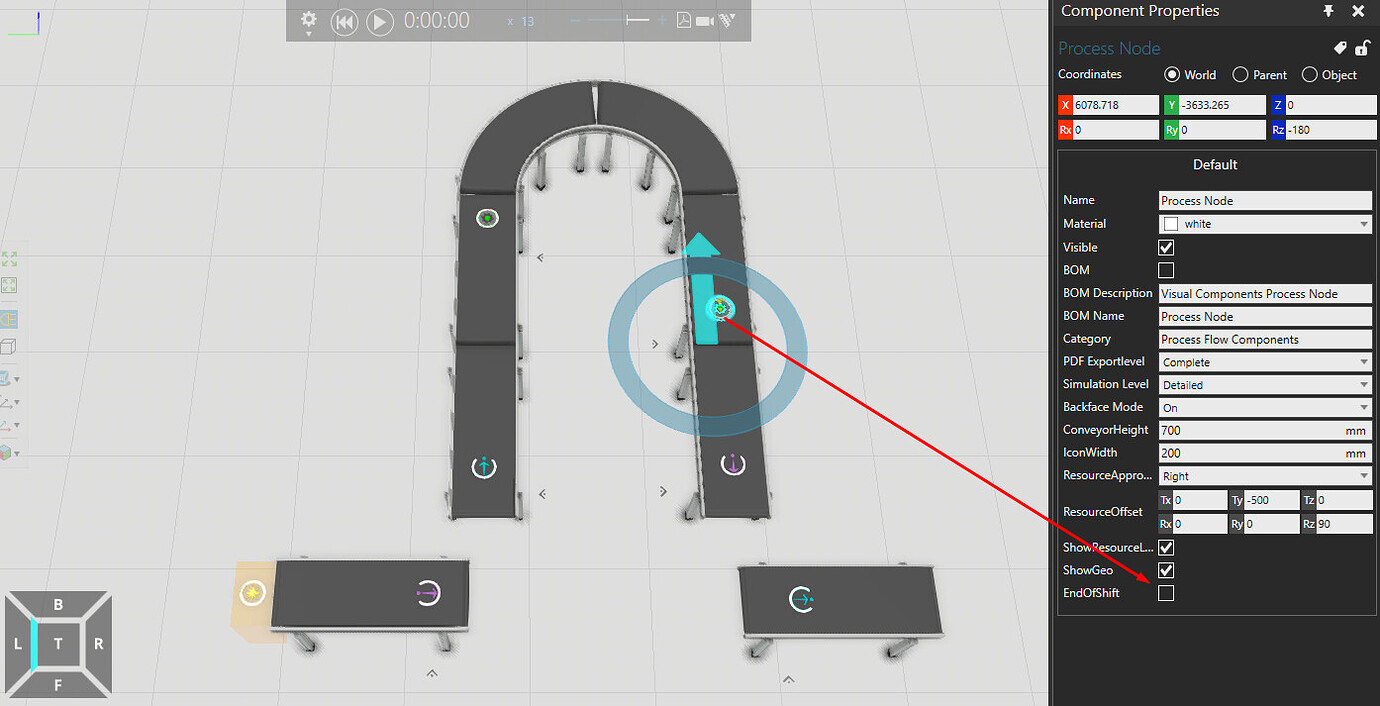Uncheck the Visible property checkbox

[x=1166, y=247]
